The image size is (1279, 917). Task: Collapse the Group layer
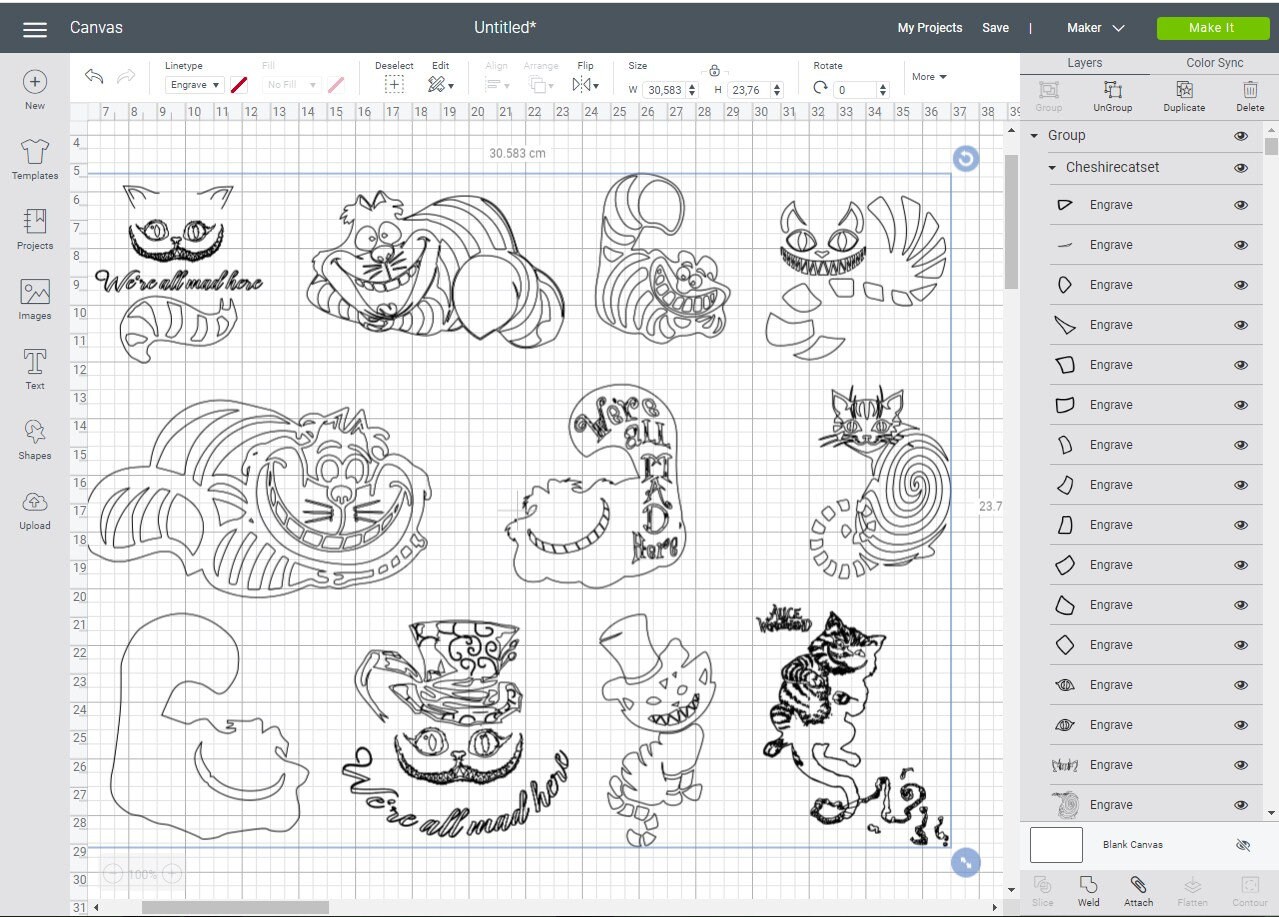pos(1035,135)
